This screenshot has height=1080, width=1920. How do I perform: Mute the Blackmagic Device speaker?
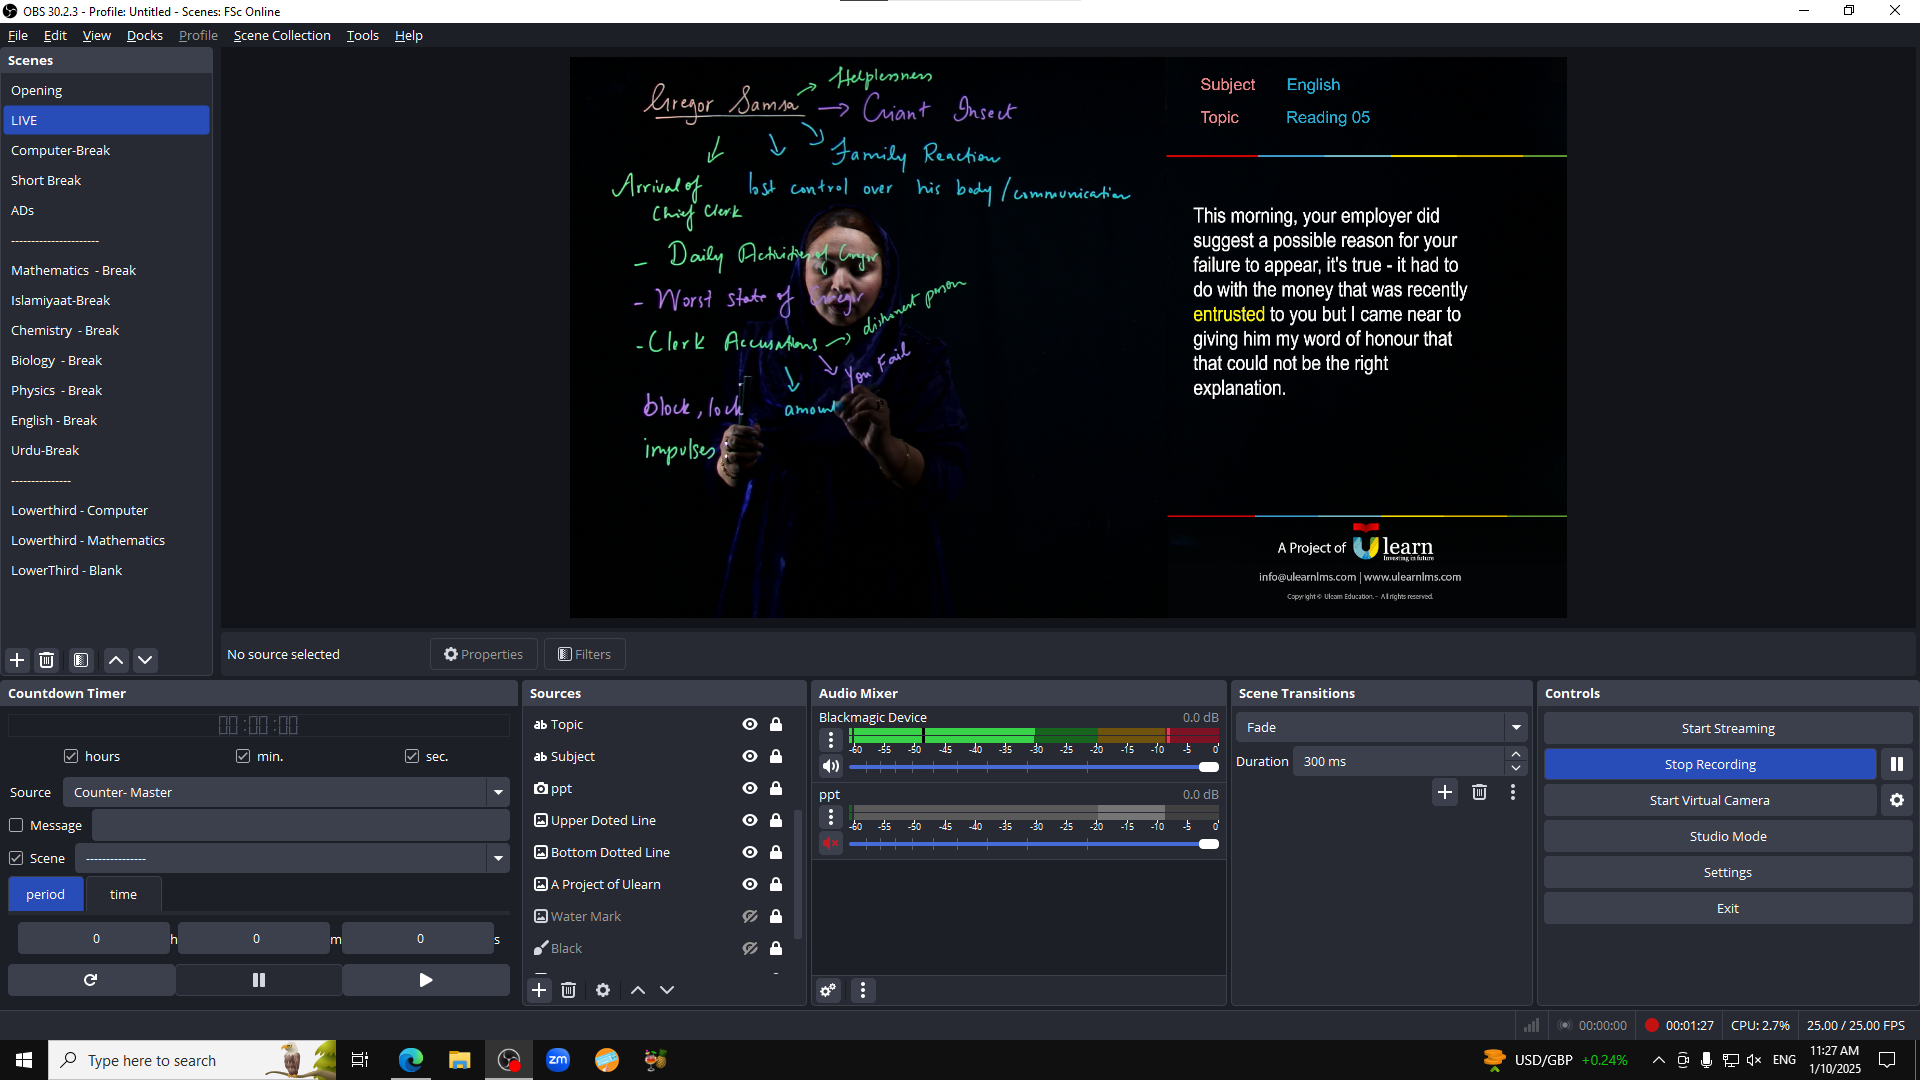pyautogui.click(x=831, y=766)
